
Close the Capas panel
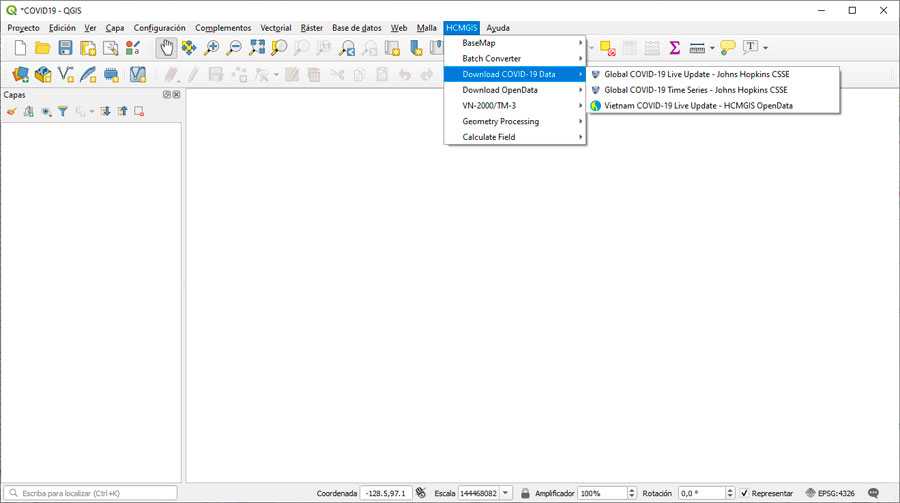(176, 95)
